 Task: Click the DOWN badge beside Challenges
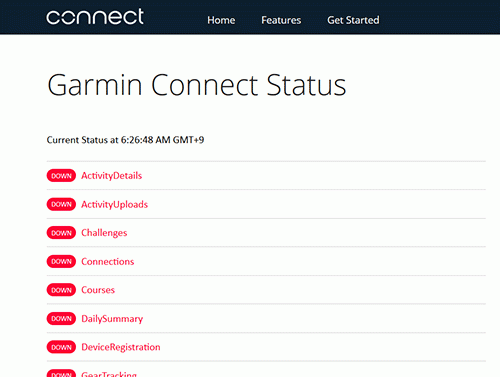(61, 233)
